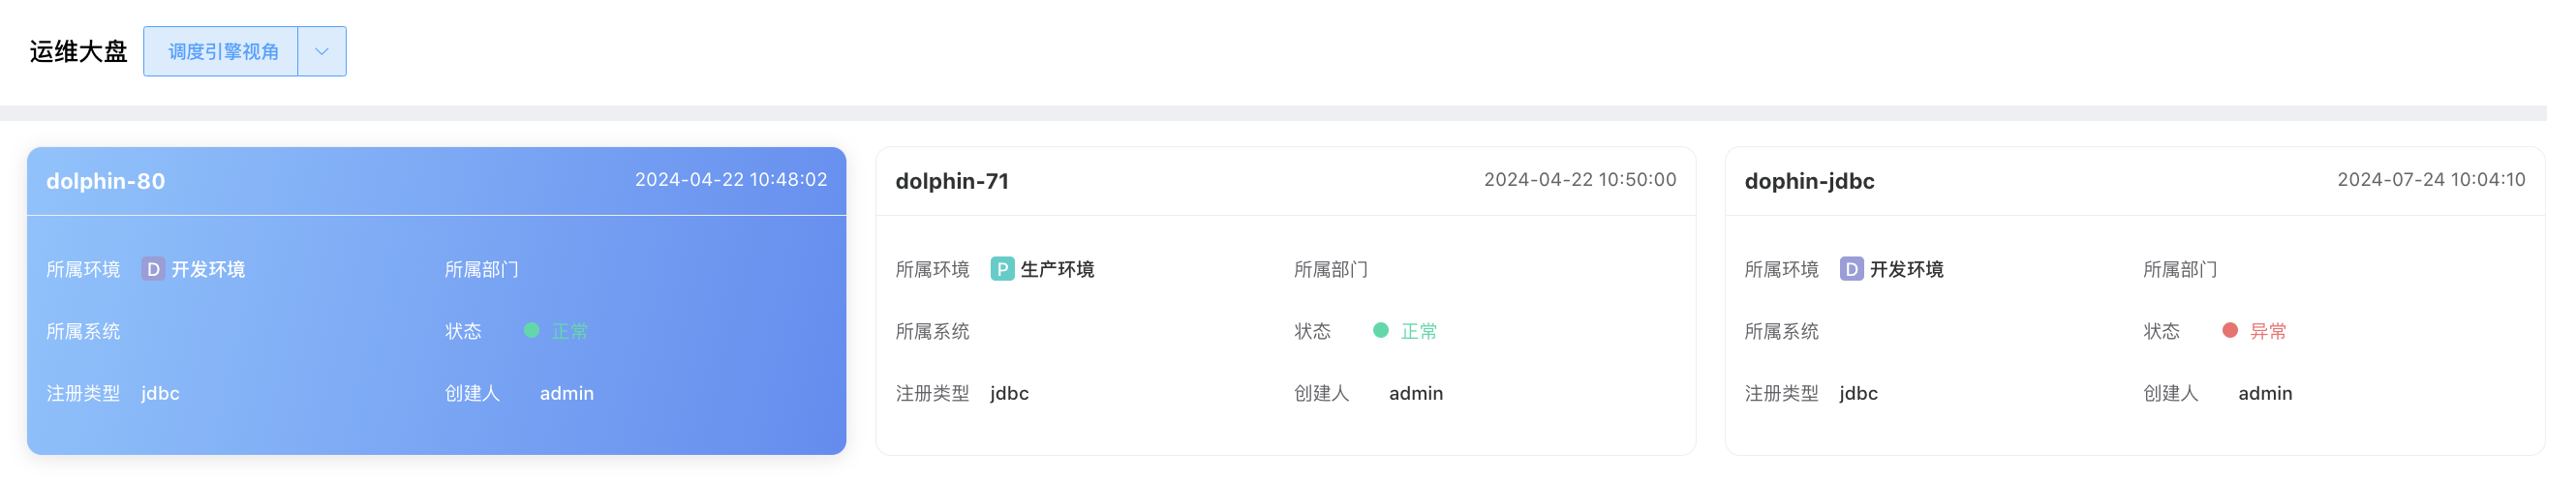Click the 异常 status text on dophin-jdbc
Viewport: 2576px width, 482px height.
(2267, 331)
